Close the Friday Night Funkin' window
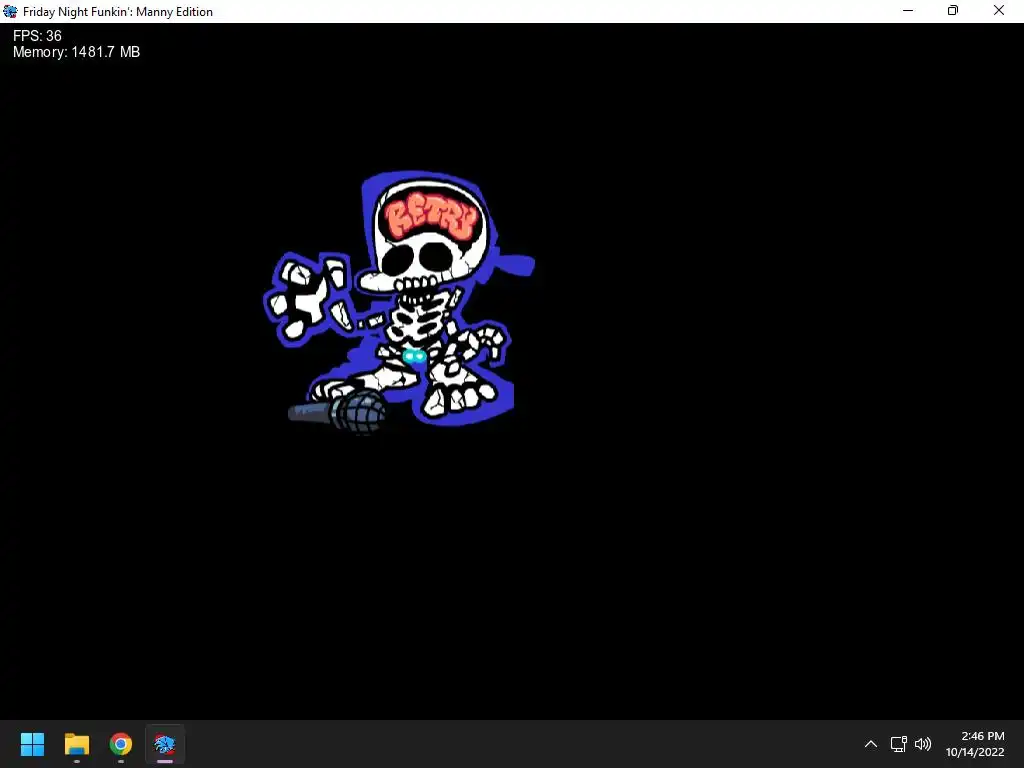Screen dimensions: 1024x768 point(999,11)
